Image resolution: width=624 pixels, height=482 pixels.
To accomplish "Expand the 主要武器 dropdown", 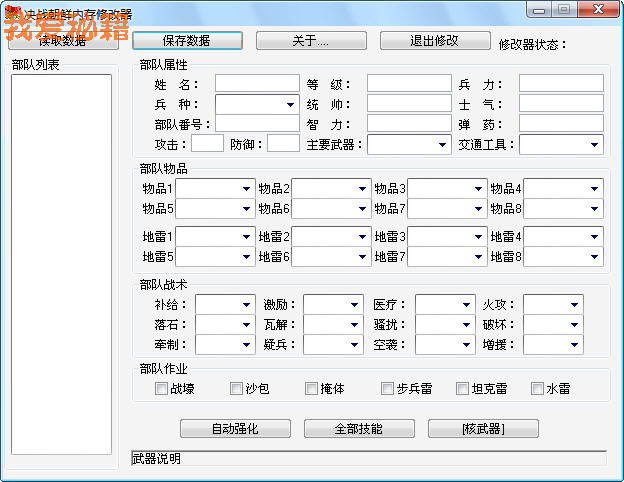I will coord(409,144).
